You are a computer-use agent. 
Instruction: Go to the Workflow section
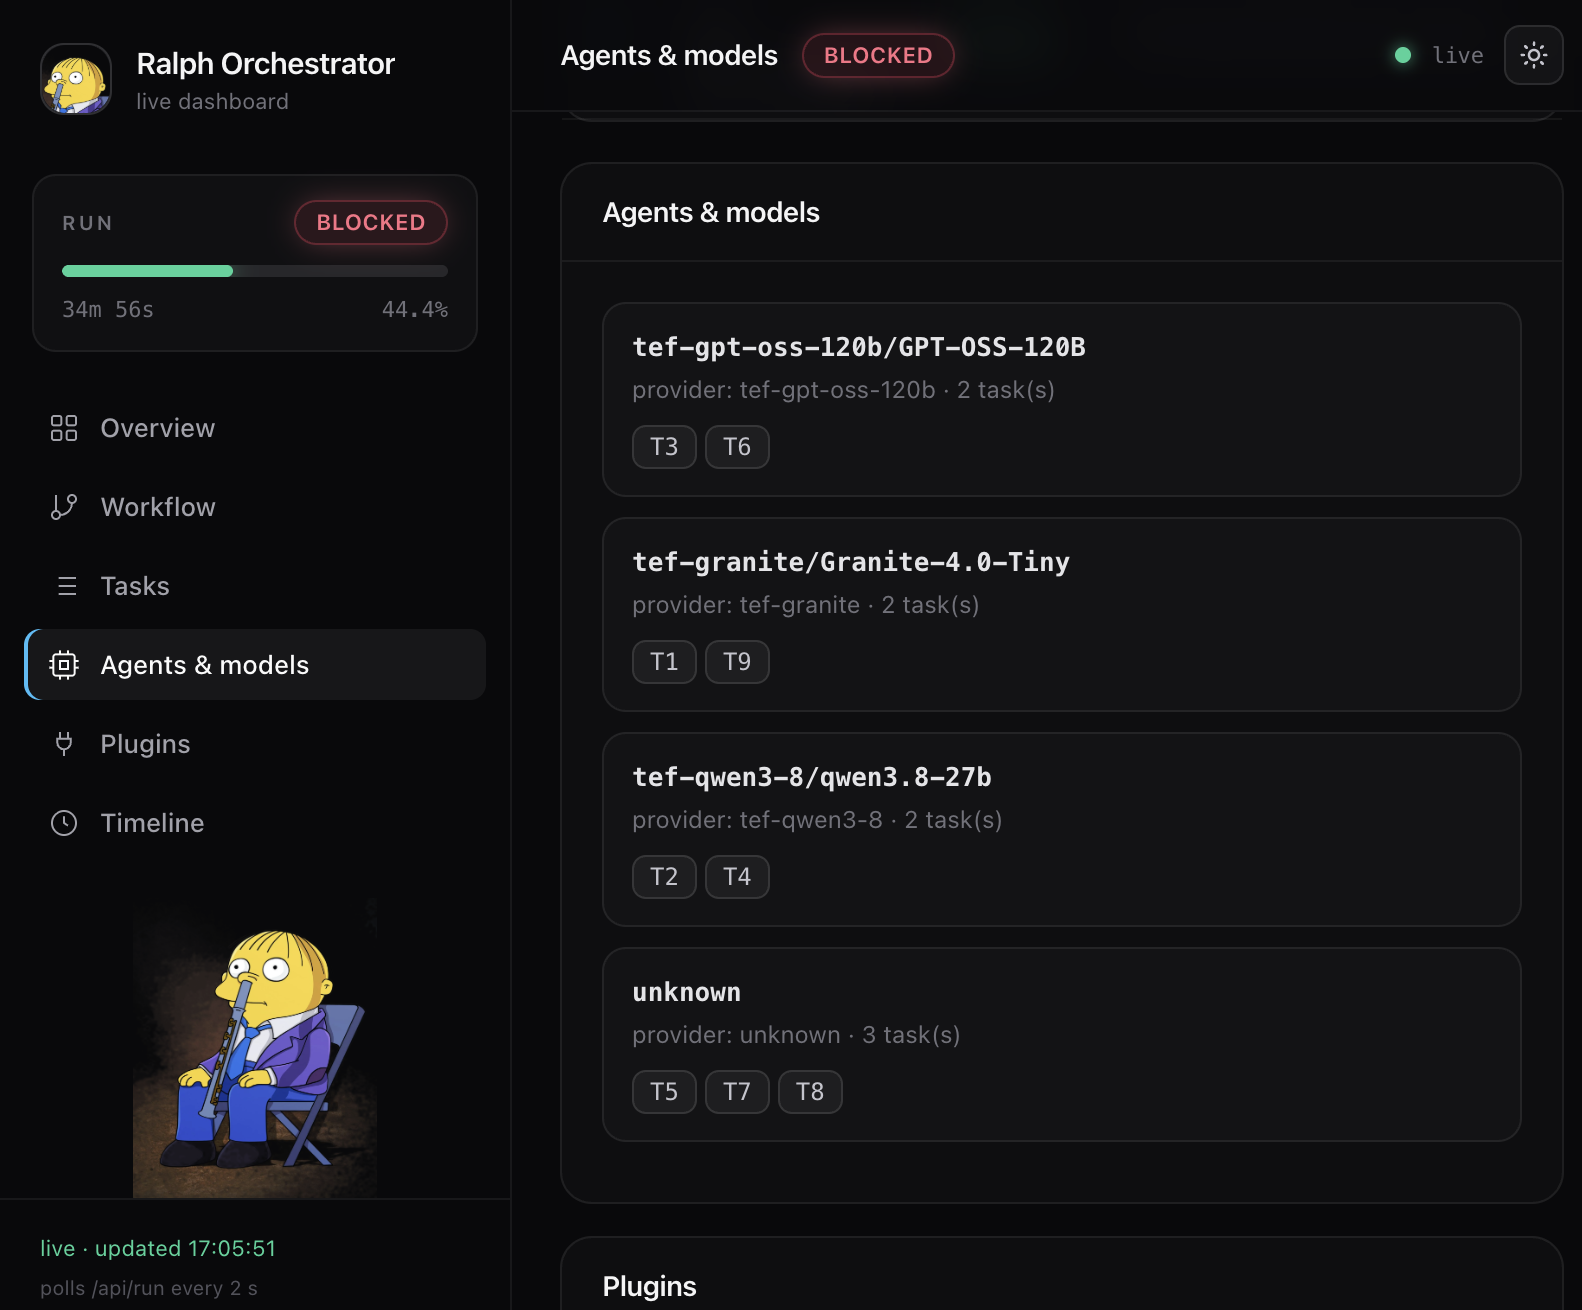coord(256,507)
